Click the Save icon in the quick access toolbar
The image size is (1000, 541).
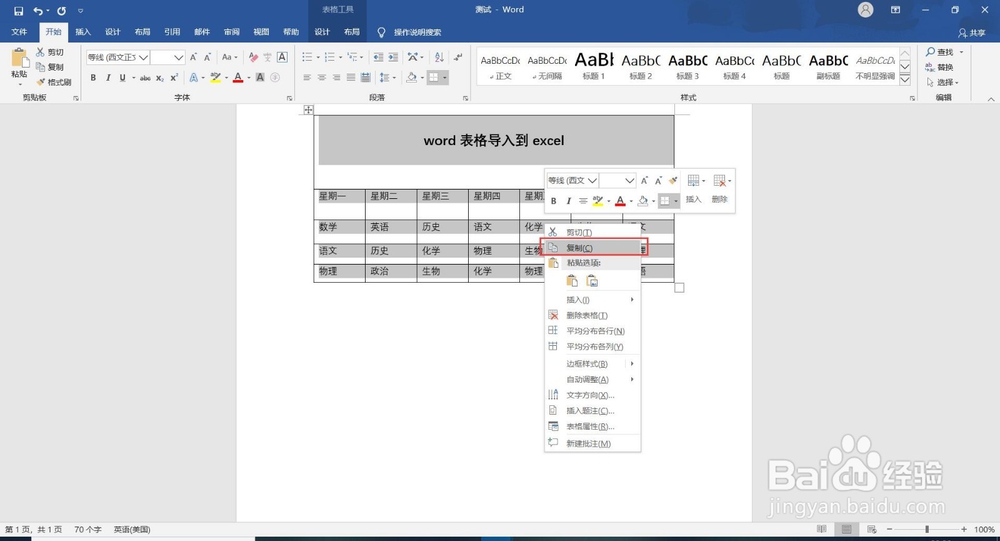click(18, 11)
